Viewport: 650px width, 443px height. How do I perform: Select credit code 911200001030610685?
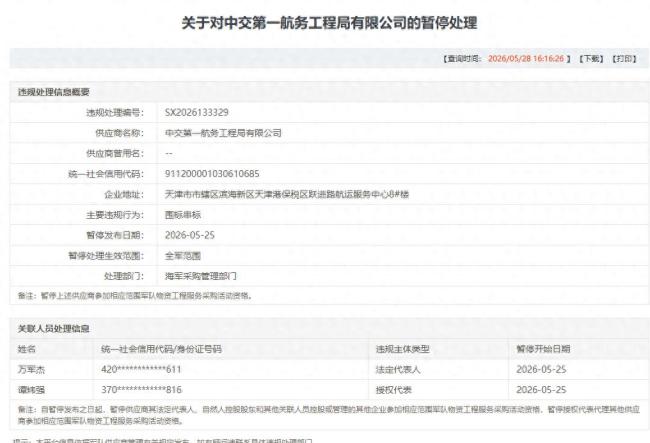click(212, 174)
